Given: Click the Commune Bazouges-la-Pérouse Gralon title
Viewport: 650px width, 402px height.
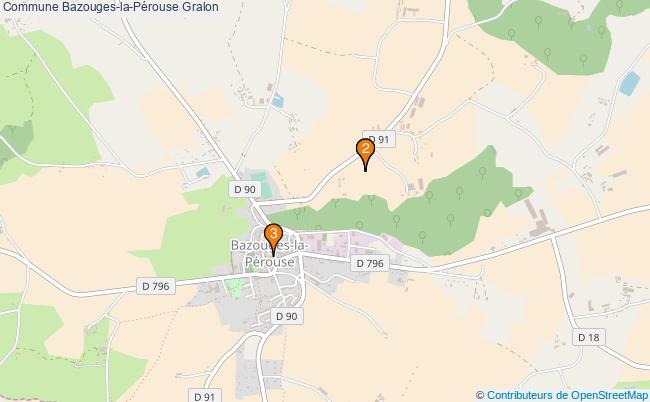Looking at the screenshot, I should (111, 7).
